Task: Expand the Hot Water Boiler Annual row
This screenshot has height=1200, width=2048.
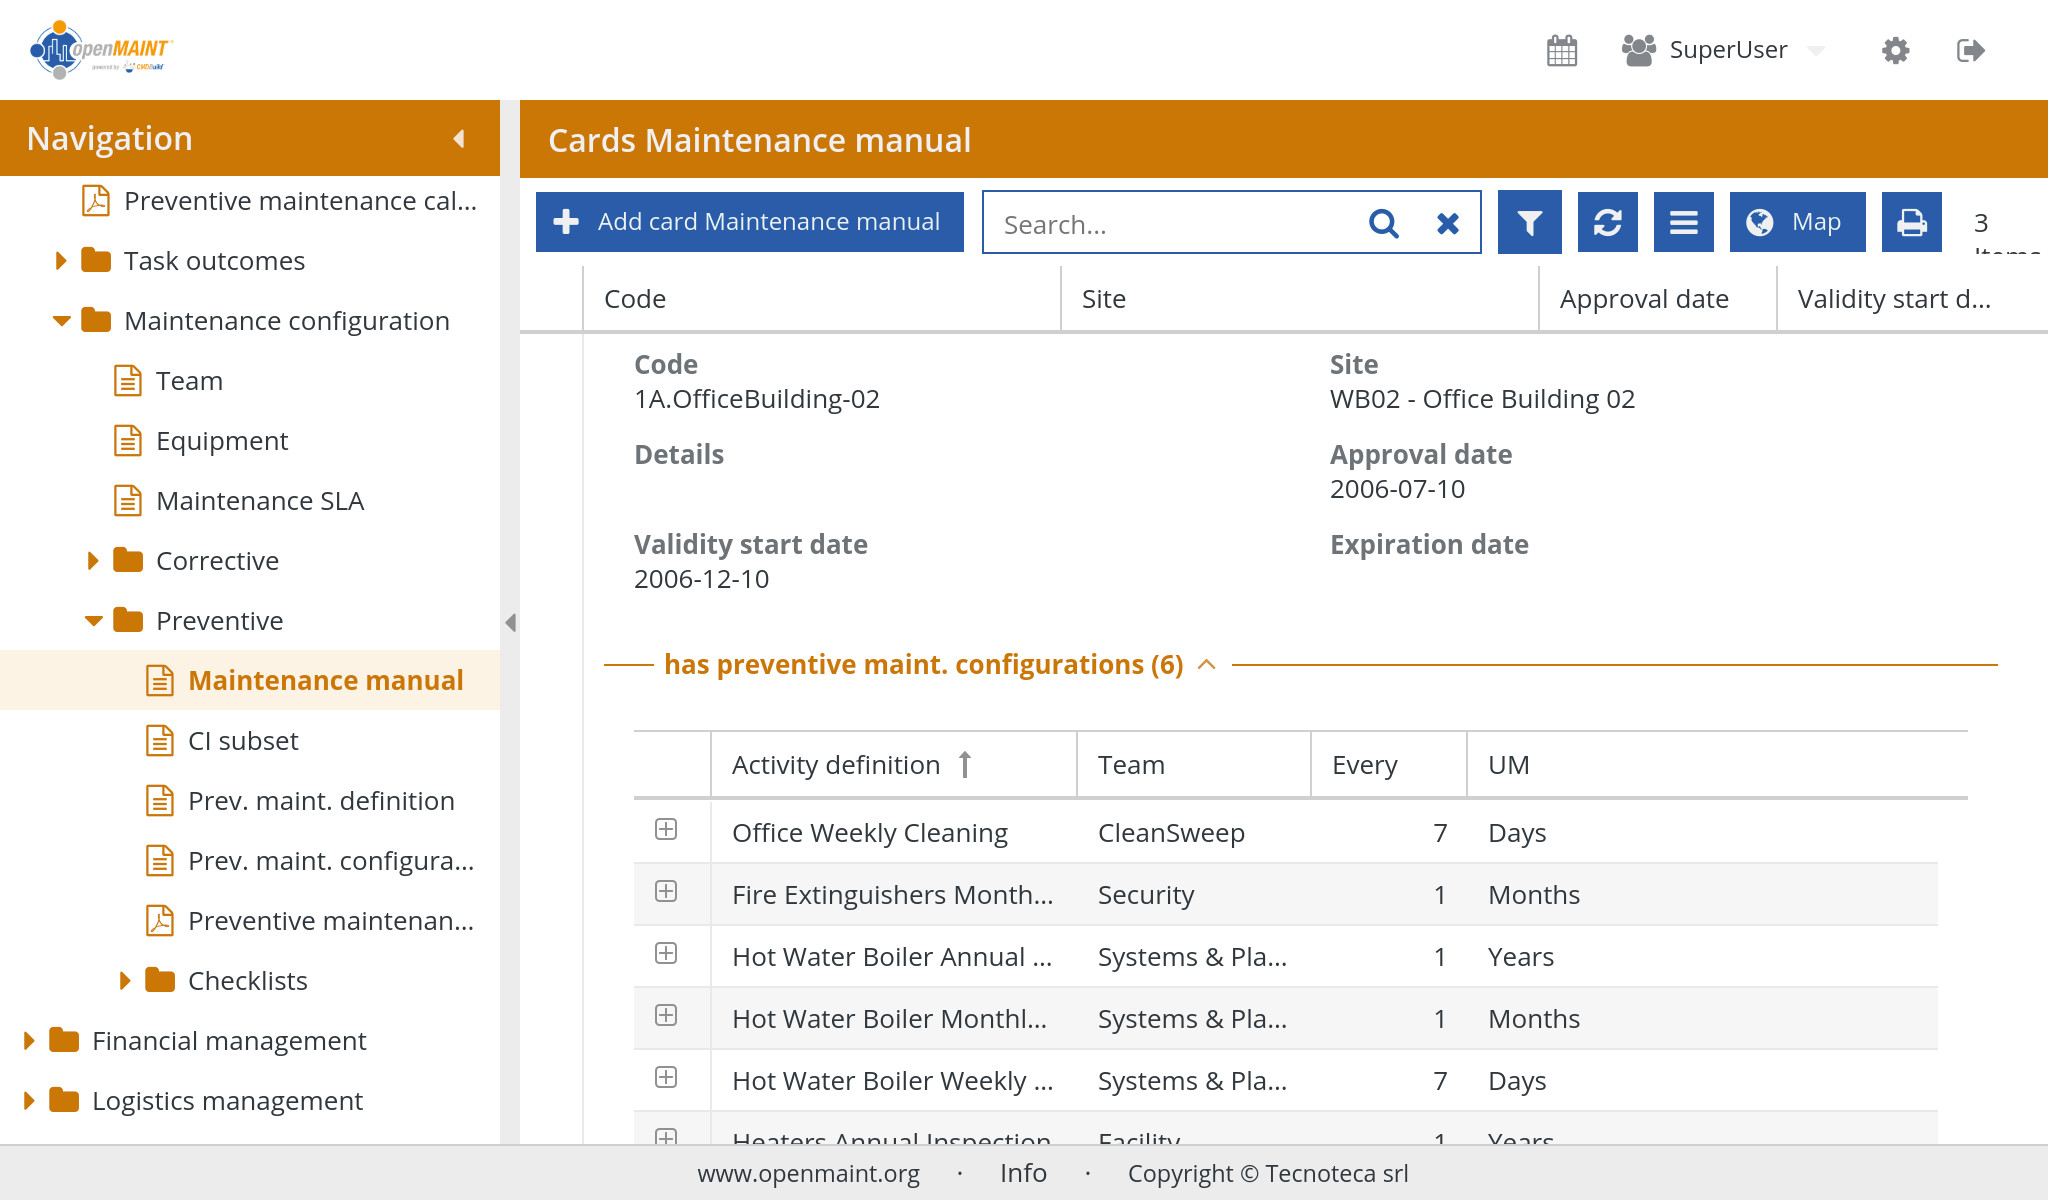Action: (666, 954)
